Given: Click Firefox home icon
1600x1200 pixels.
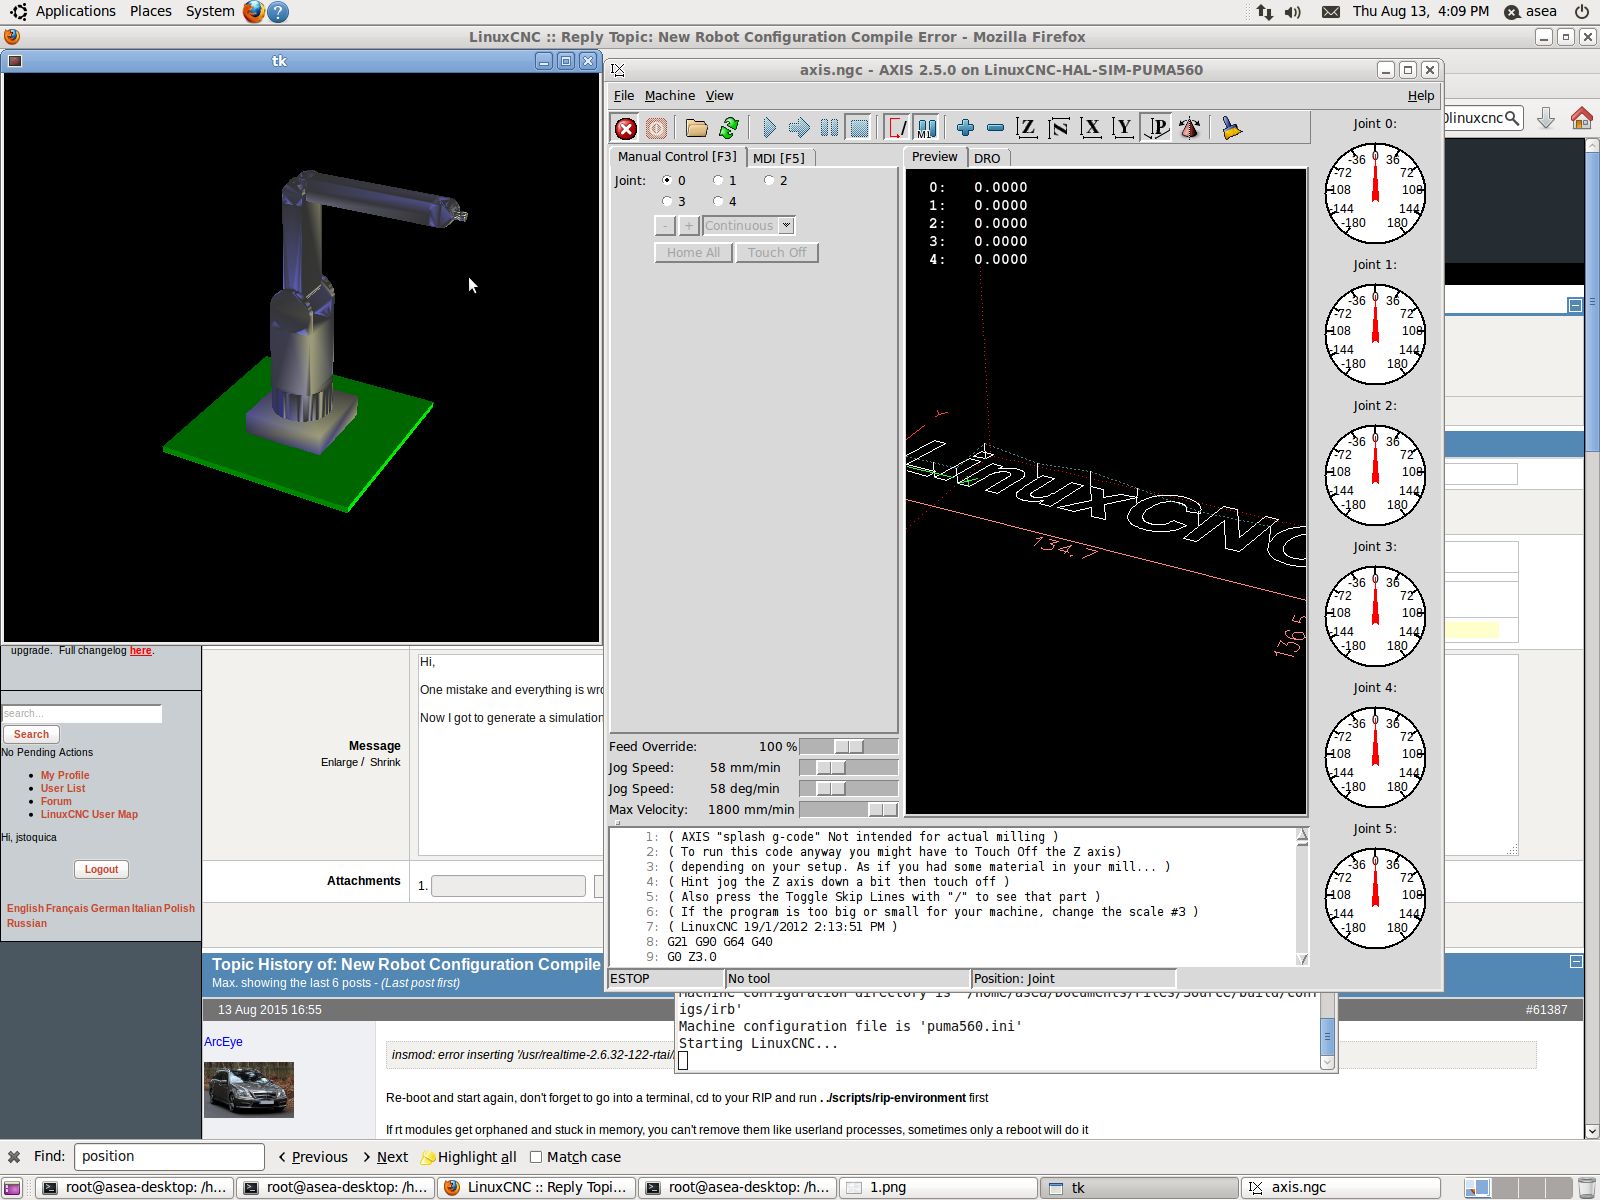Looking at the screenshot, I should [x=1581, y=118].
